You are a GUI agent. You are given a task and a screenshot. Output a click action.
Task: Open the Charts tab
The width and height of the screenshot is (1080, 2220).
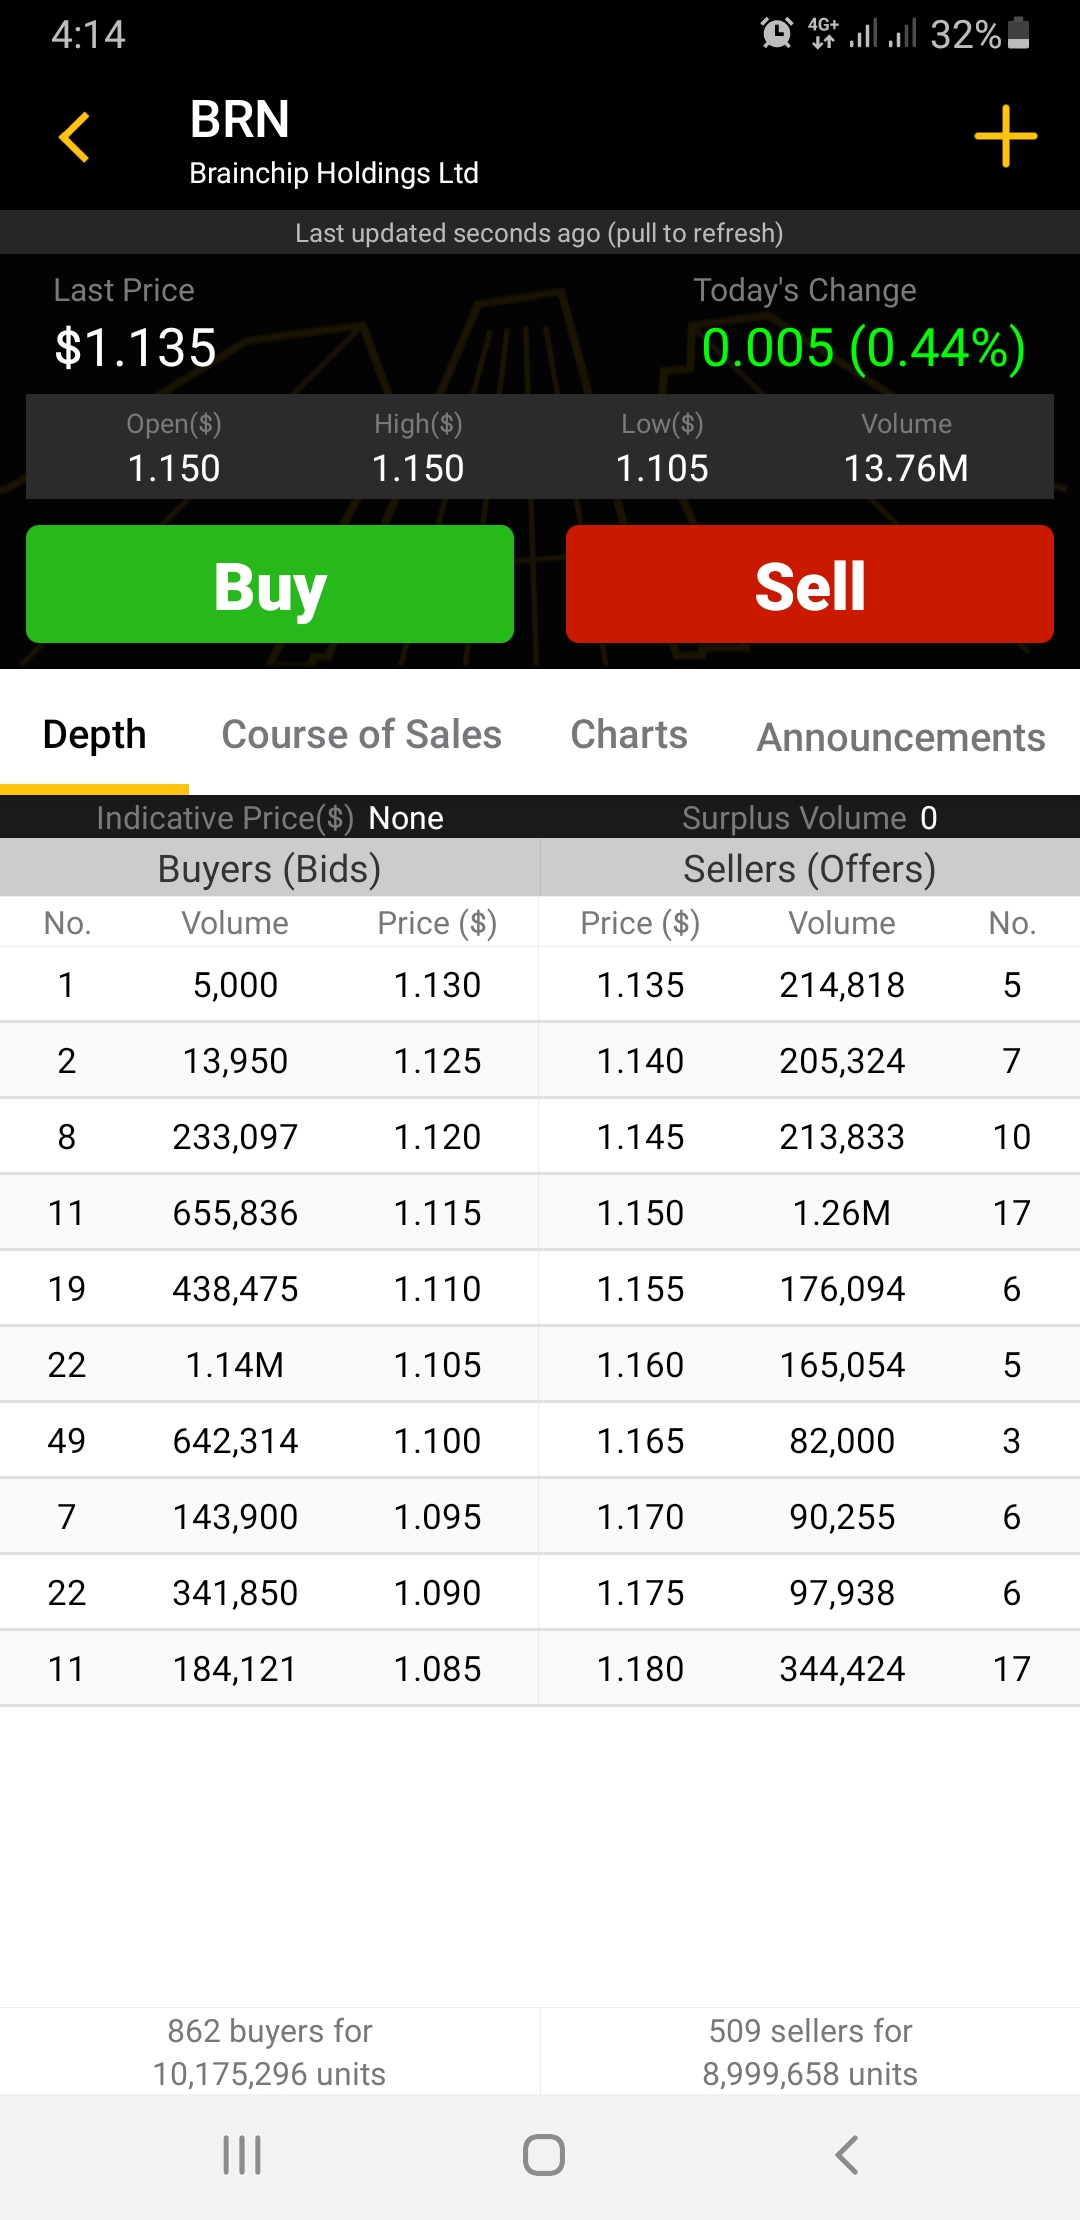click(628, 735)
